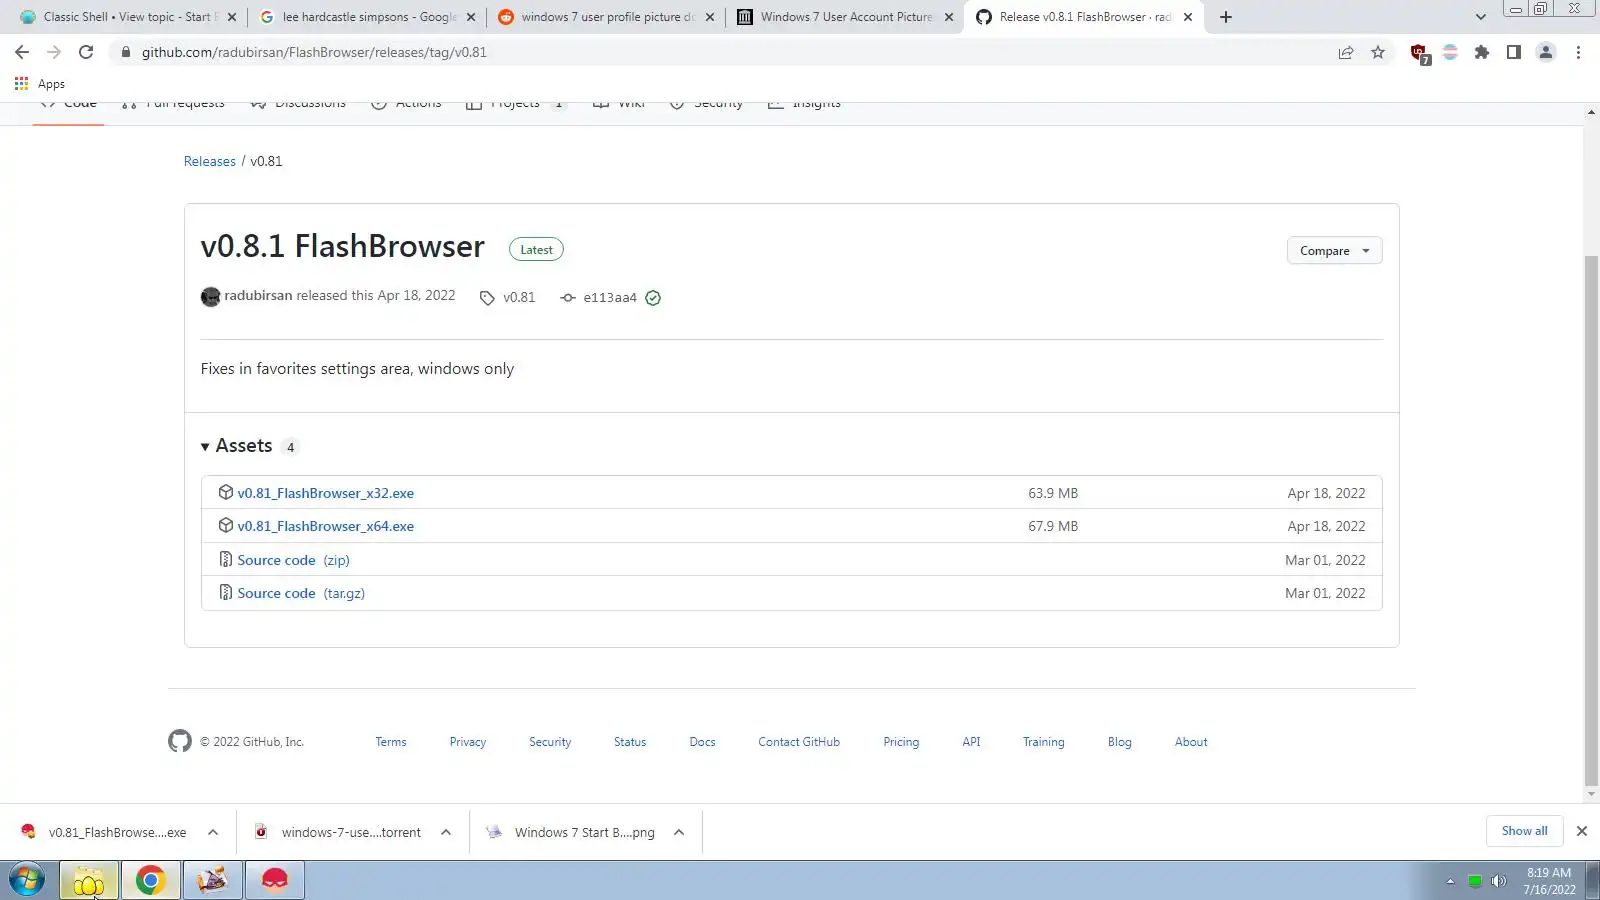Reload the page with the refresh icon
Screen dimensions: 1600x900
click(86, 52)
